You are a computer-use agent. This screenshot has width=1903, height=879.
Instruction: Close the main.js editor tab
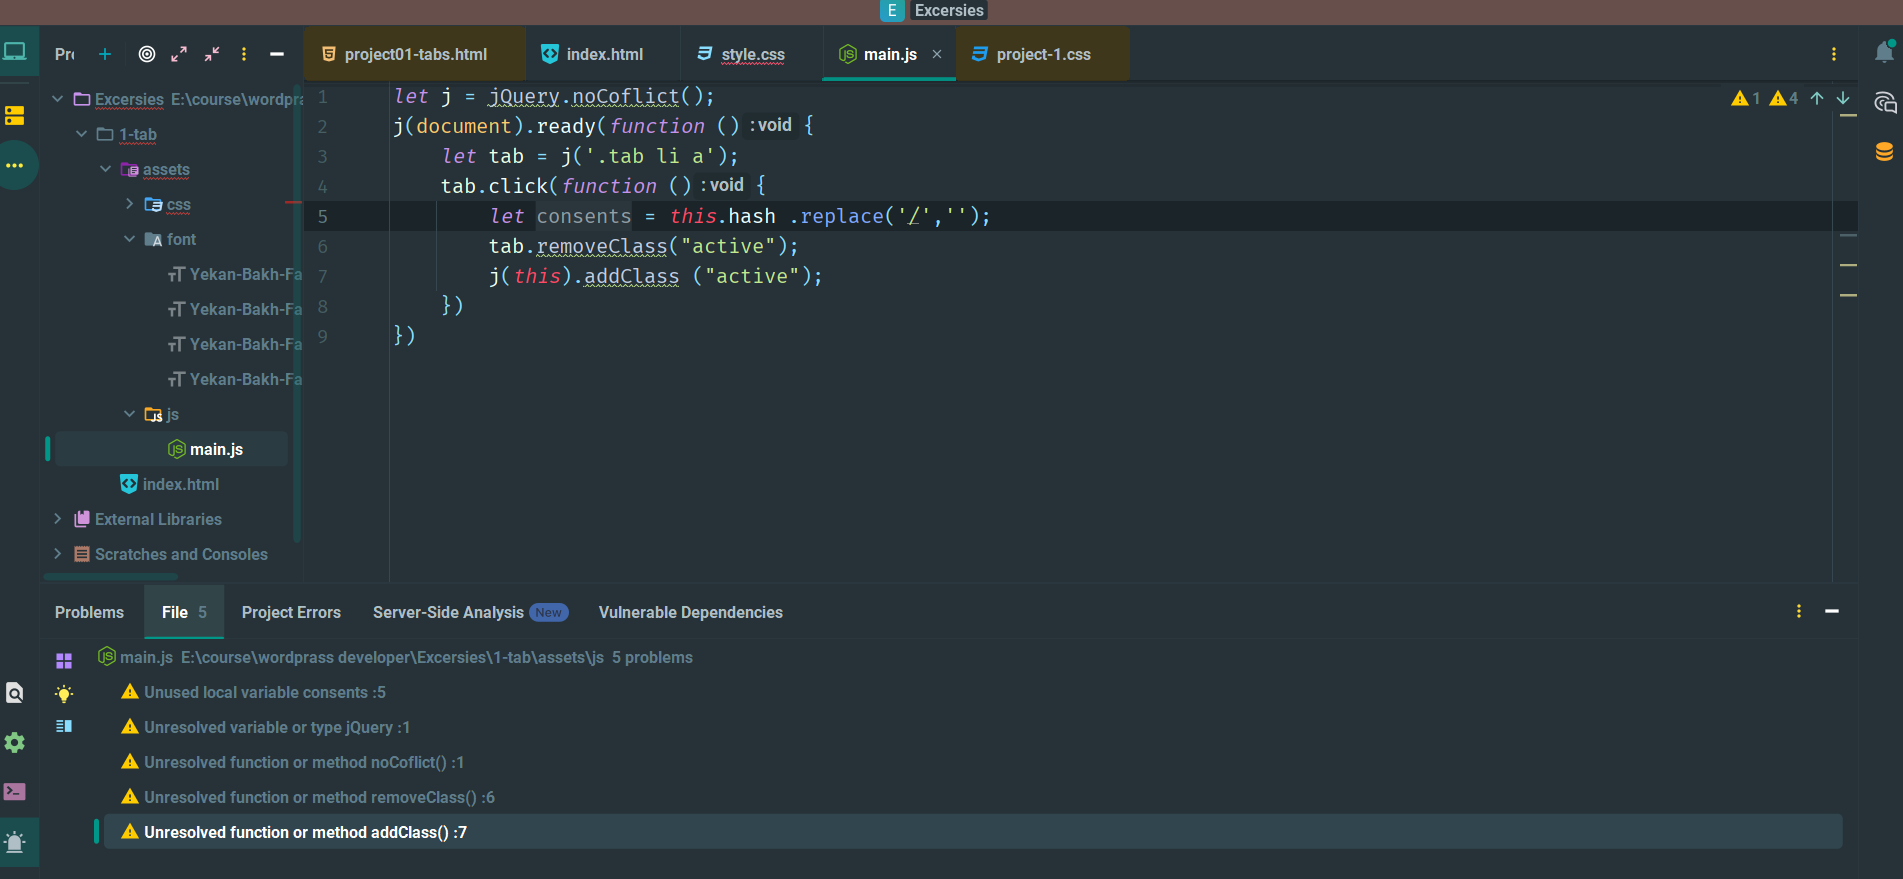click(937, 54)
